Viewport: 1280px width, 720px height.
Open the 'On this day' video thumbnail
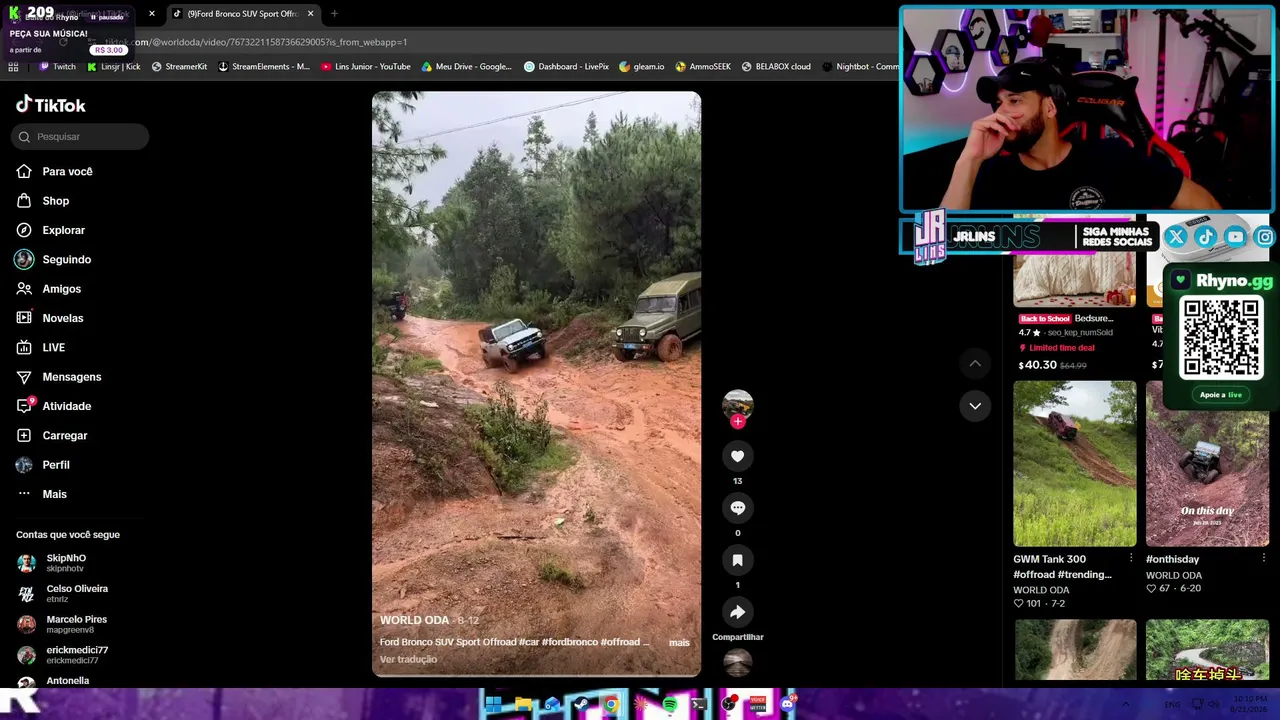click(1207, 463)
